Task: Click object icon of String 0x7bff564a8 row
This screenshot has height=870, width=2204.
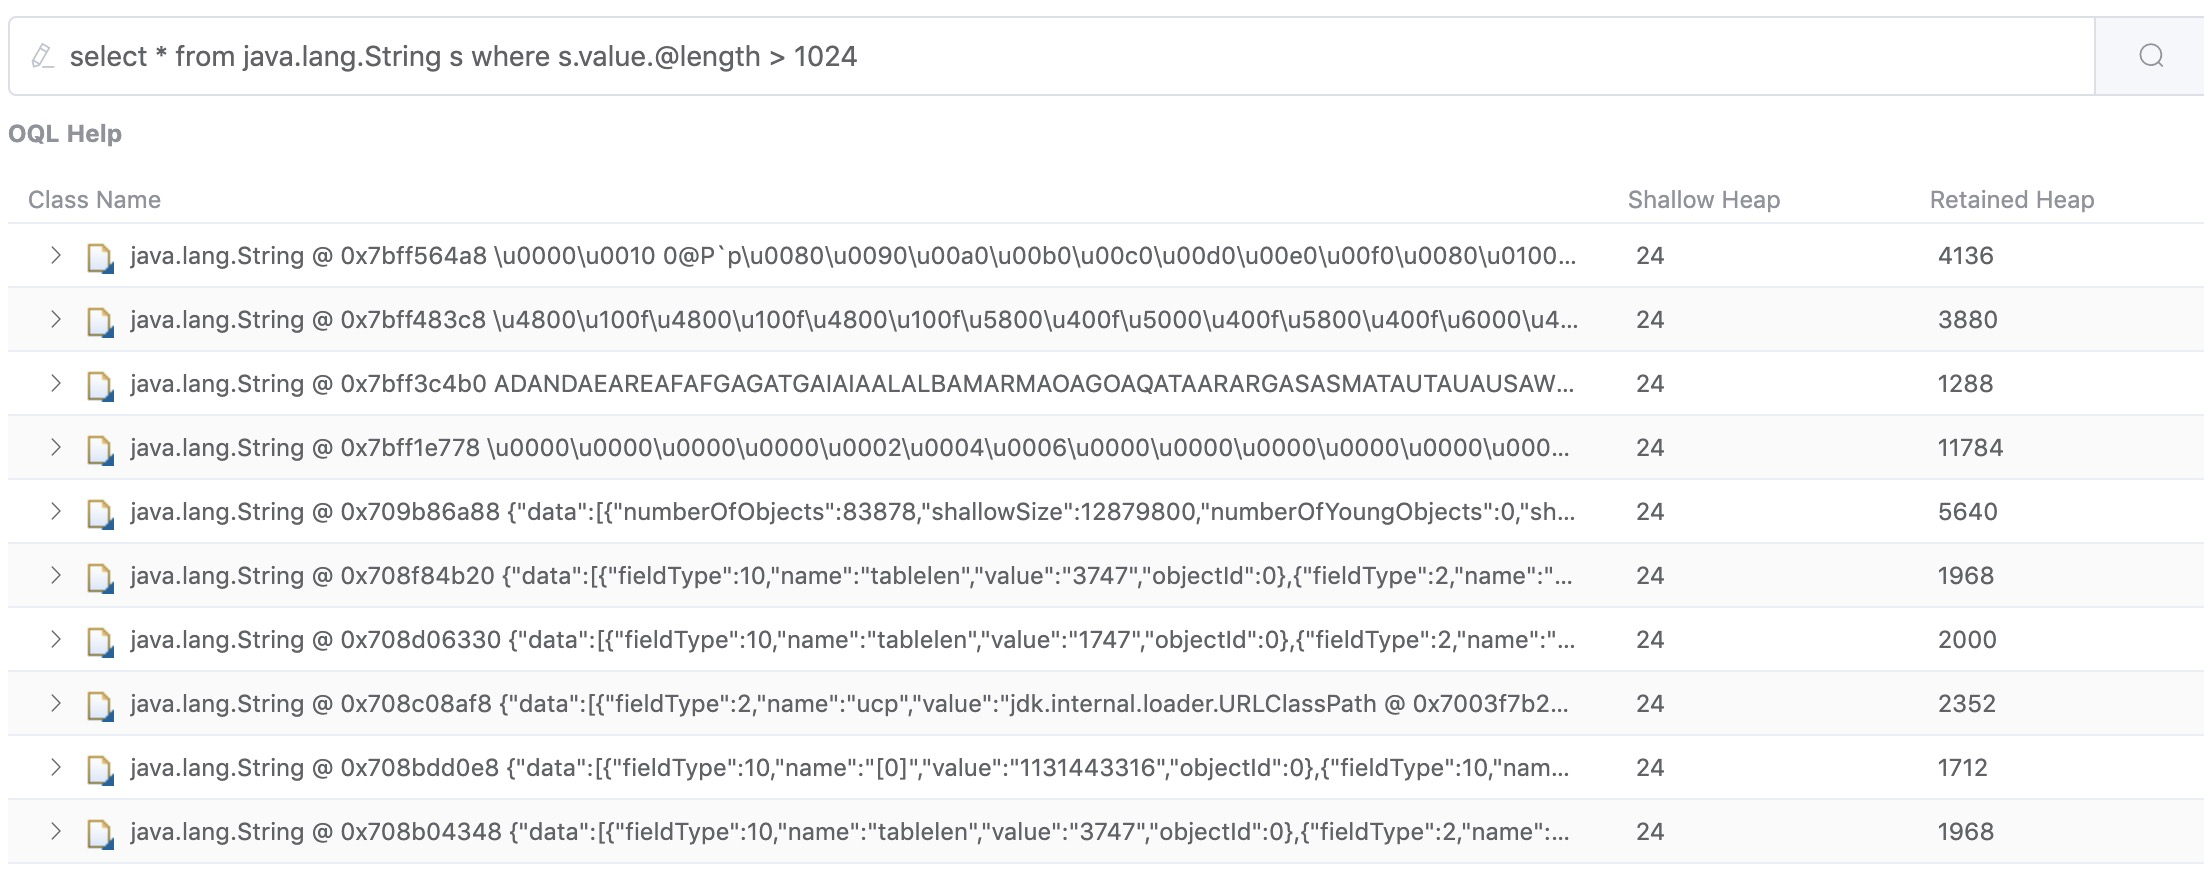Action: [99, 257]
